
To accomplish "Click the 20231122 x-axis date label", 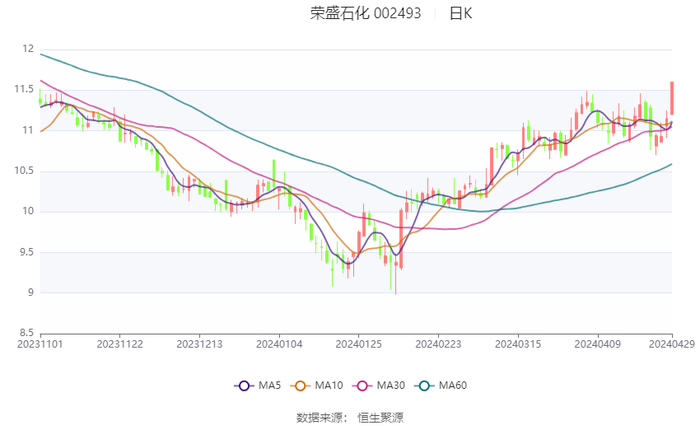I will click(119, 343).
